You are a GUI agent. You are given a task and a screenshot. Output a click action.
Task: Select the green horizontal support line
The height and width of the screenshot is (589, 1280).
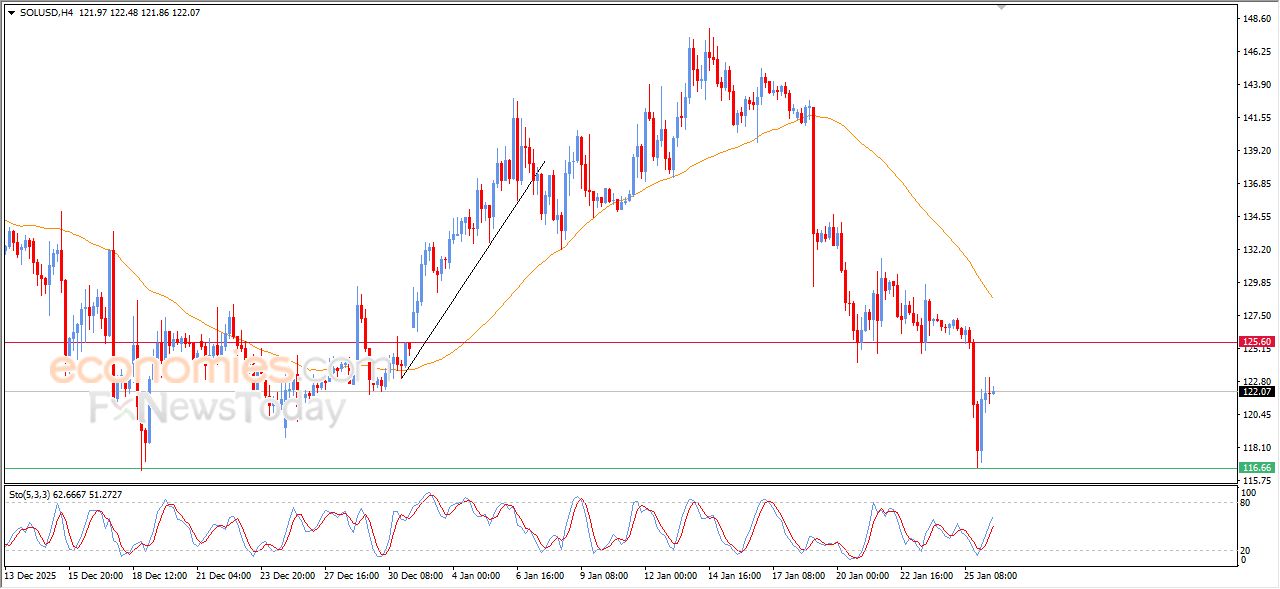point(600,468)
